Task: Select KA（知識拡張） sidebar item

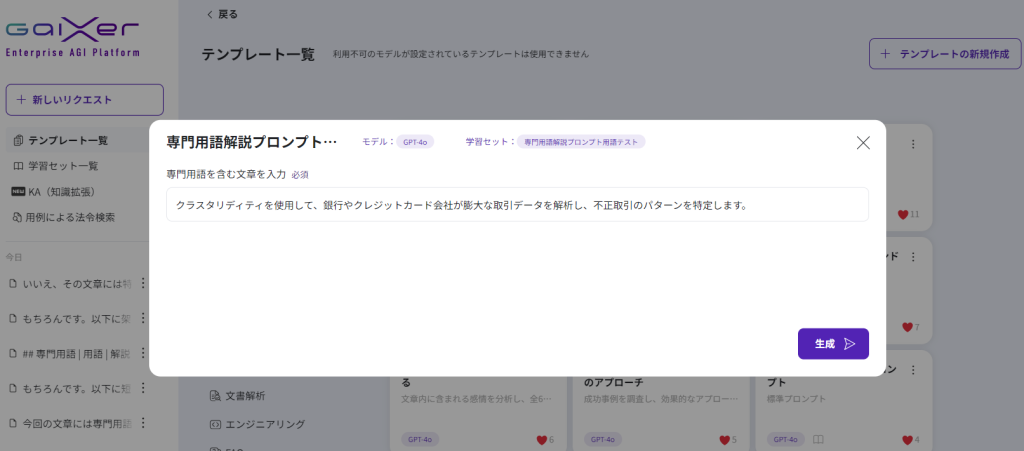Action: pyautogui.click(x=60, y=191)
